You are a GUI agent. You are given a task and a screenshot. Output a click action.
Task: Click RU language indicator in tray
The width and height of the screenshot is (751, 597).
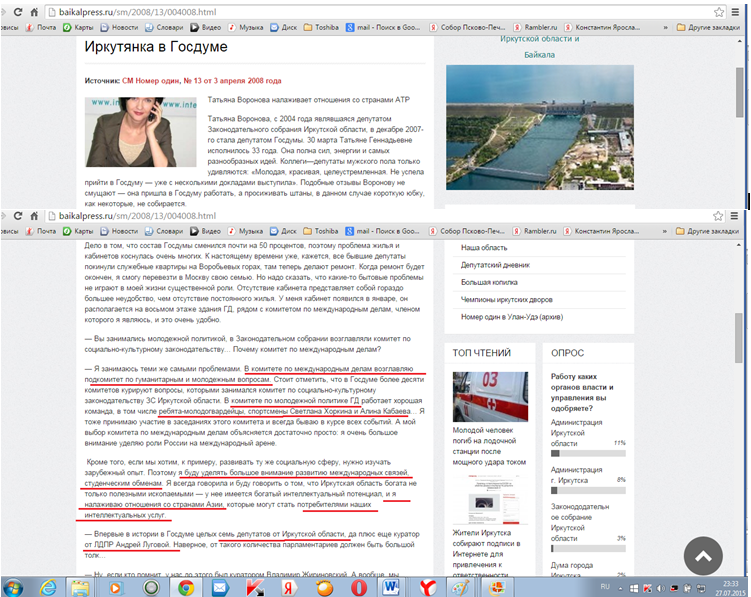(x=605, y=587)
